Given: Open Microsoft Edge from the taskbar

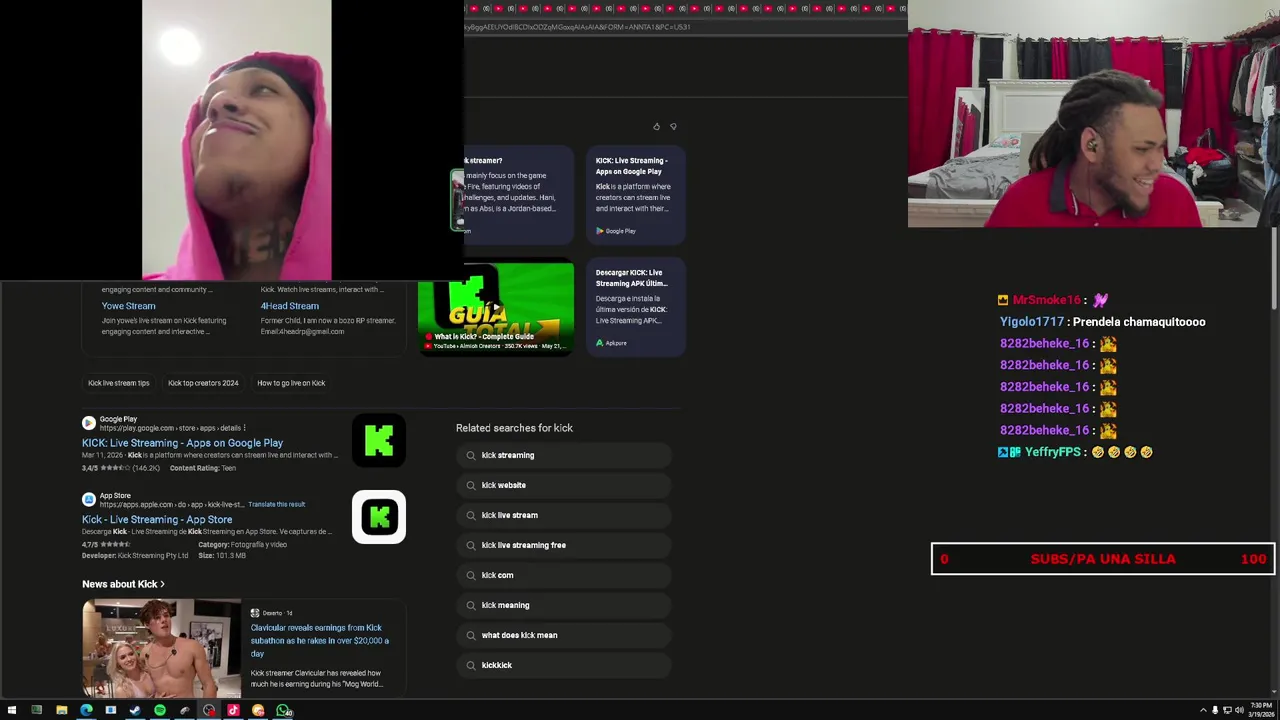Looking at the screenshot, I should (86, 710).
